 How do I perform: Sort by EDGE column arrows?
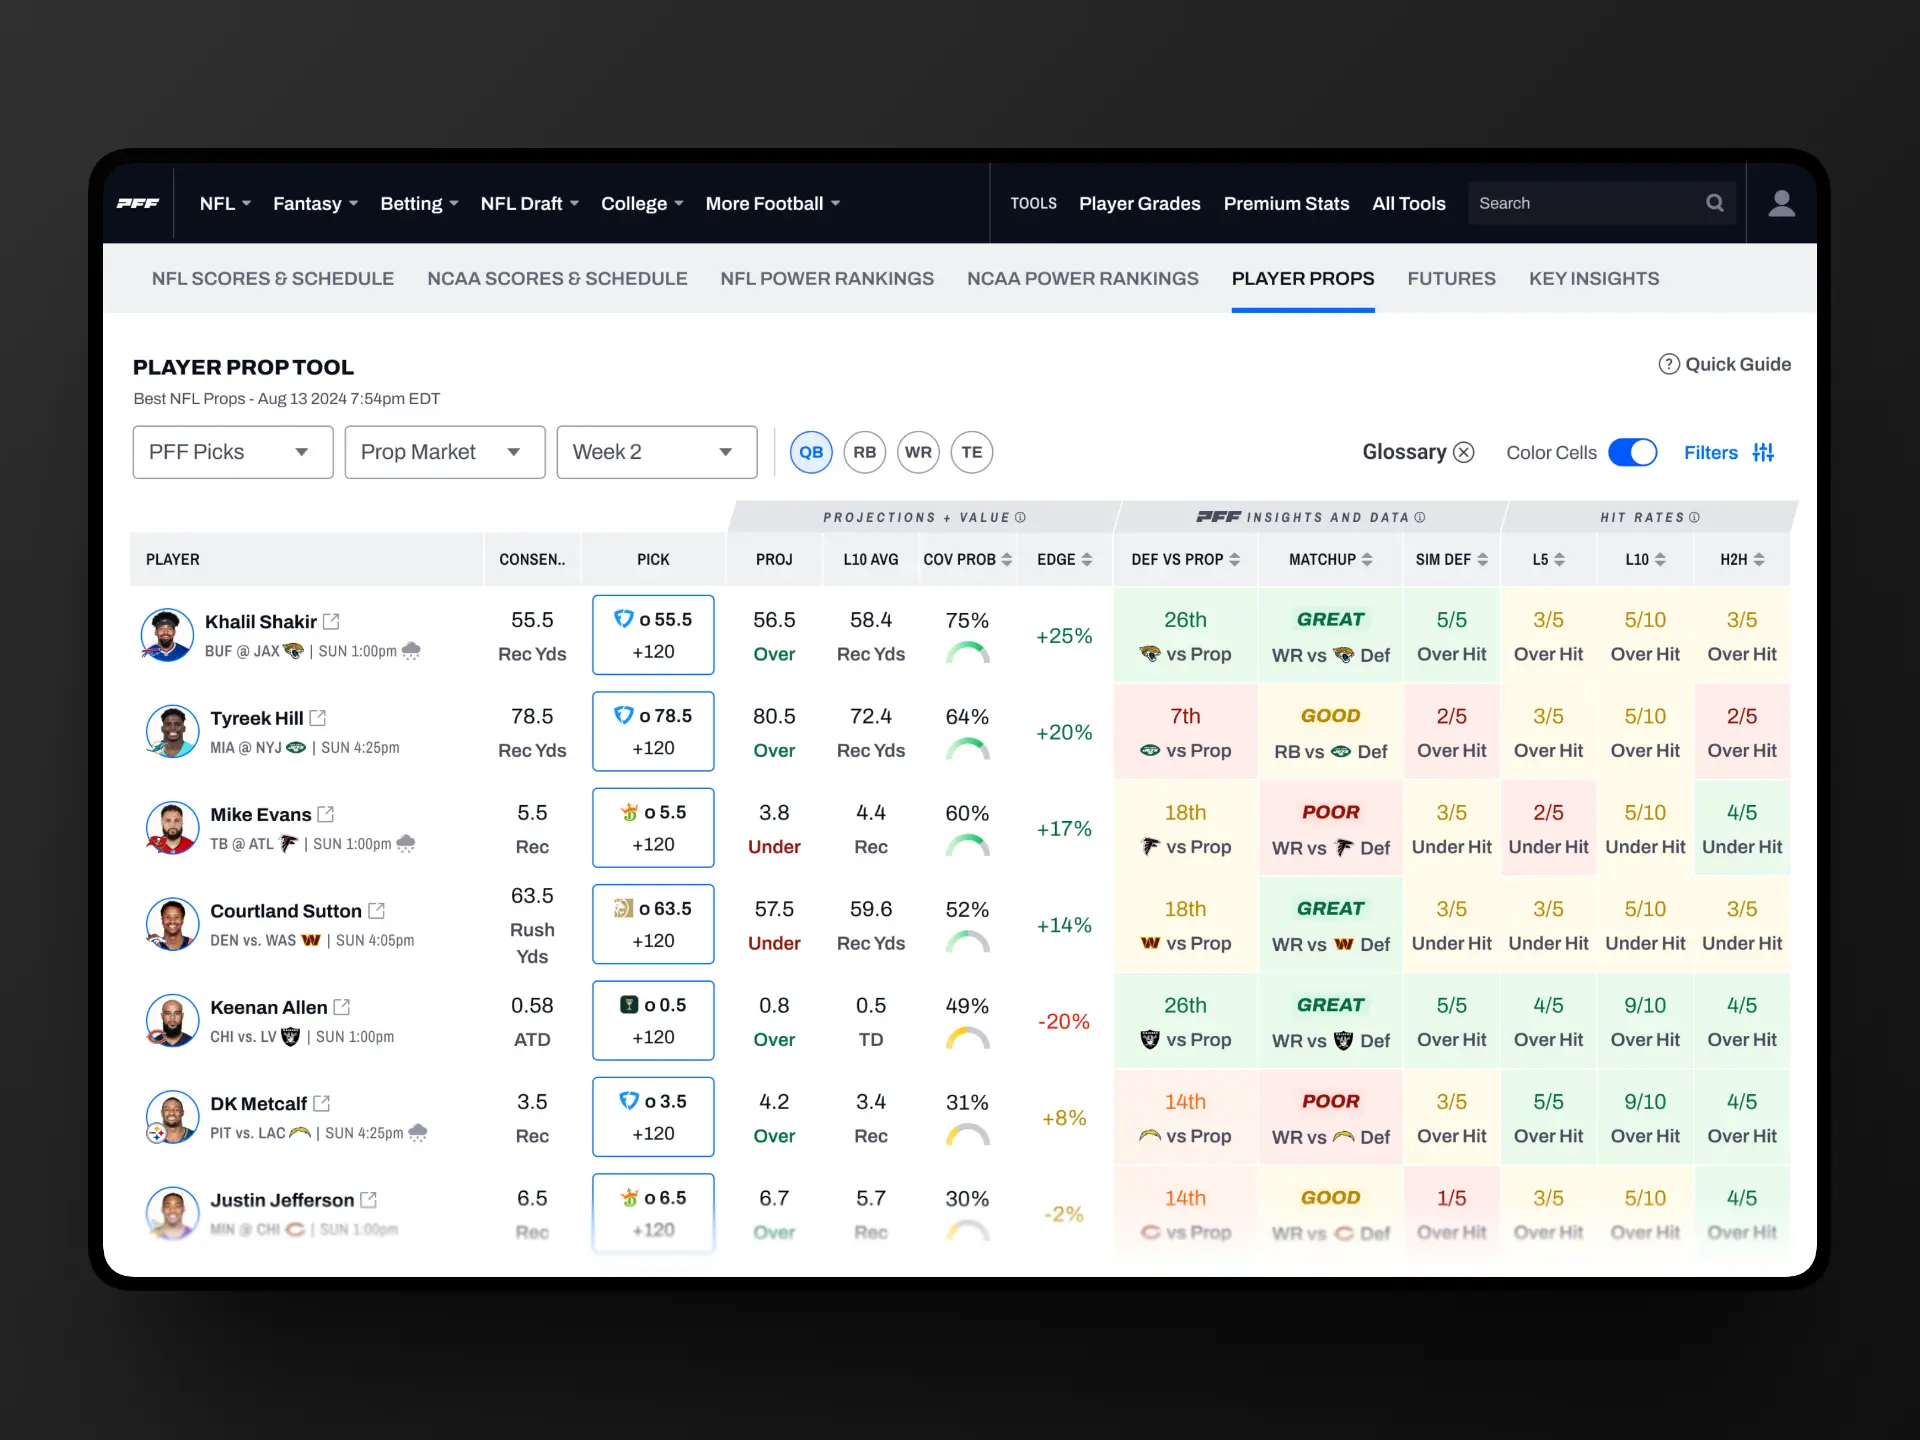point(1087,560)
